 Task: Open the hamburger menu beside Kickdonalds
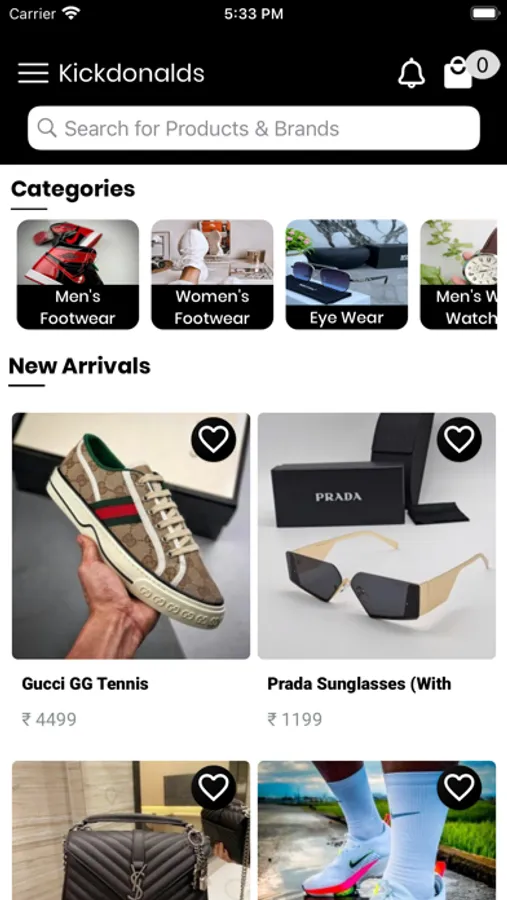coord(33,73)
